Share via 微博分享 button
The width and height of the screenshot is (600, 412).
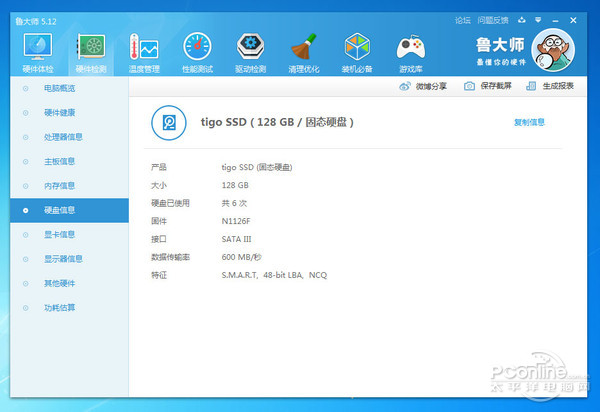coord(425,87)
